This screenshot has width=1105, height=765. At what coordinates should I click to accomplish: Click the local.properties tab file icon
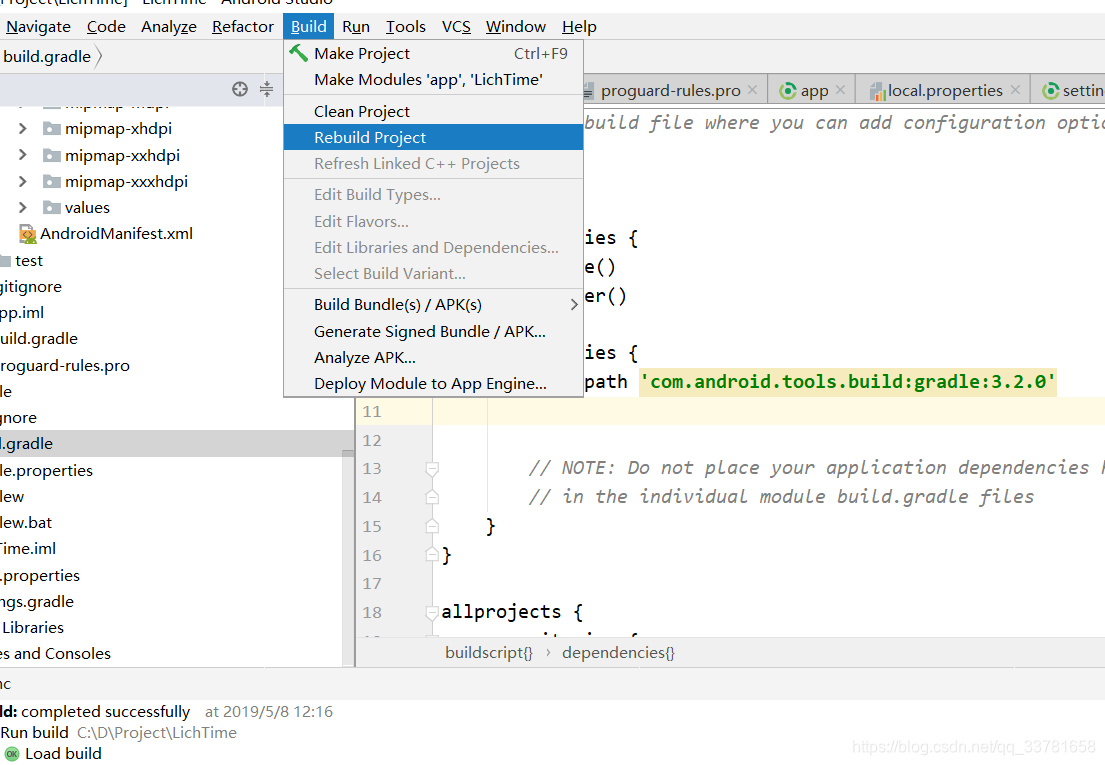click(877, 91)
